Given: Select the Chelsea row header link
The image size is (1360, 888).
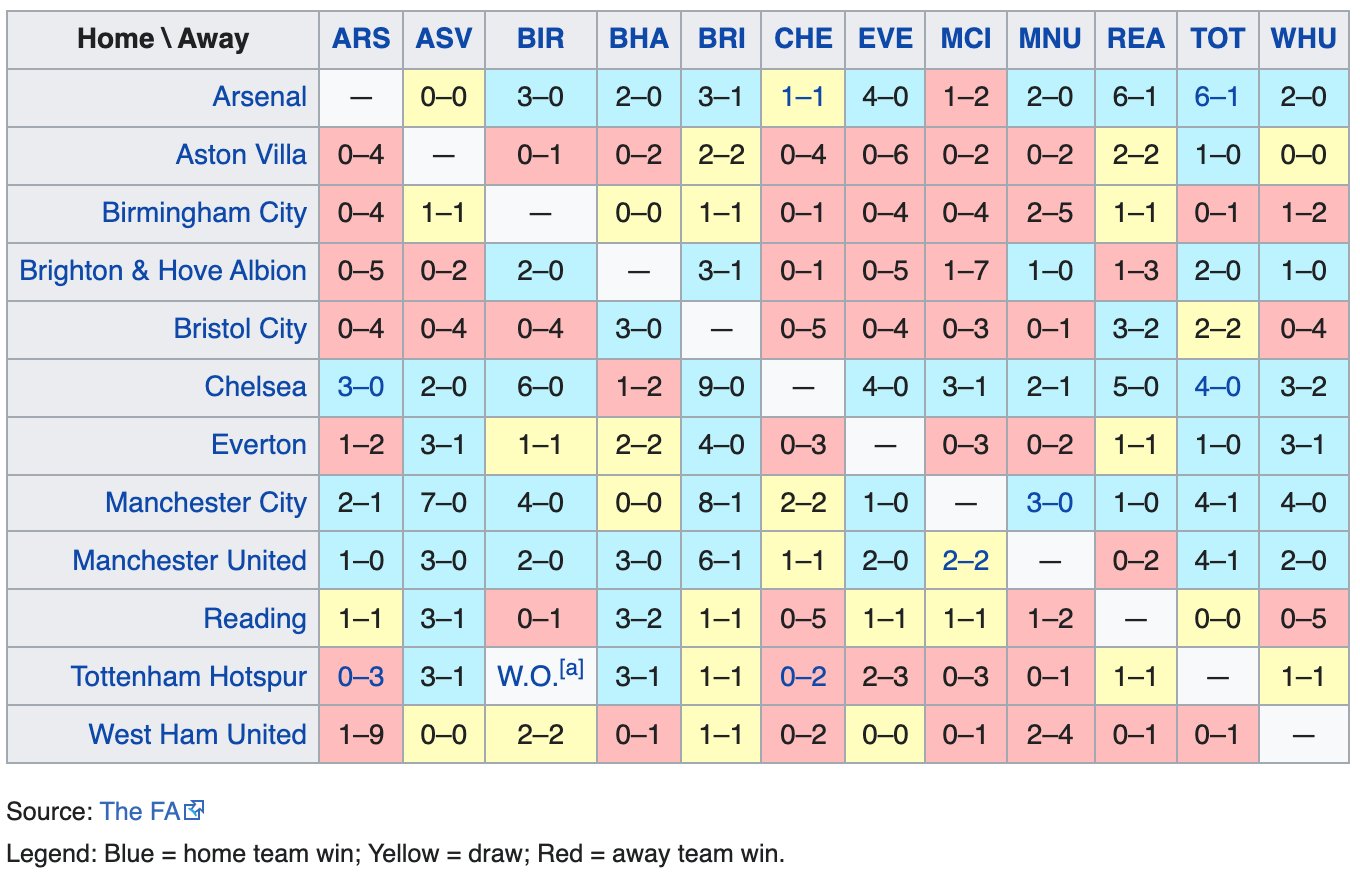Looking at the screenshot, I should 255,387.
